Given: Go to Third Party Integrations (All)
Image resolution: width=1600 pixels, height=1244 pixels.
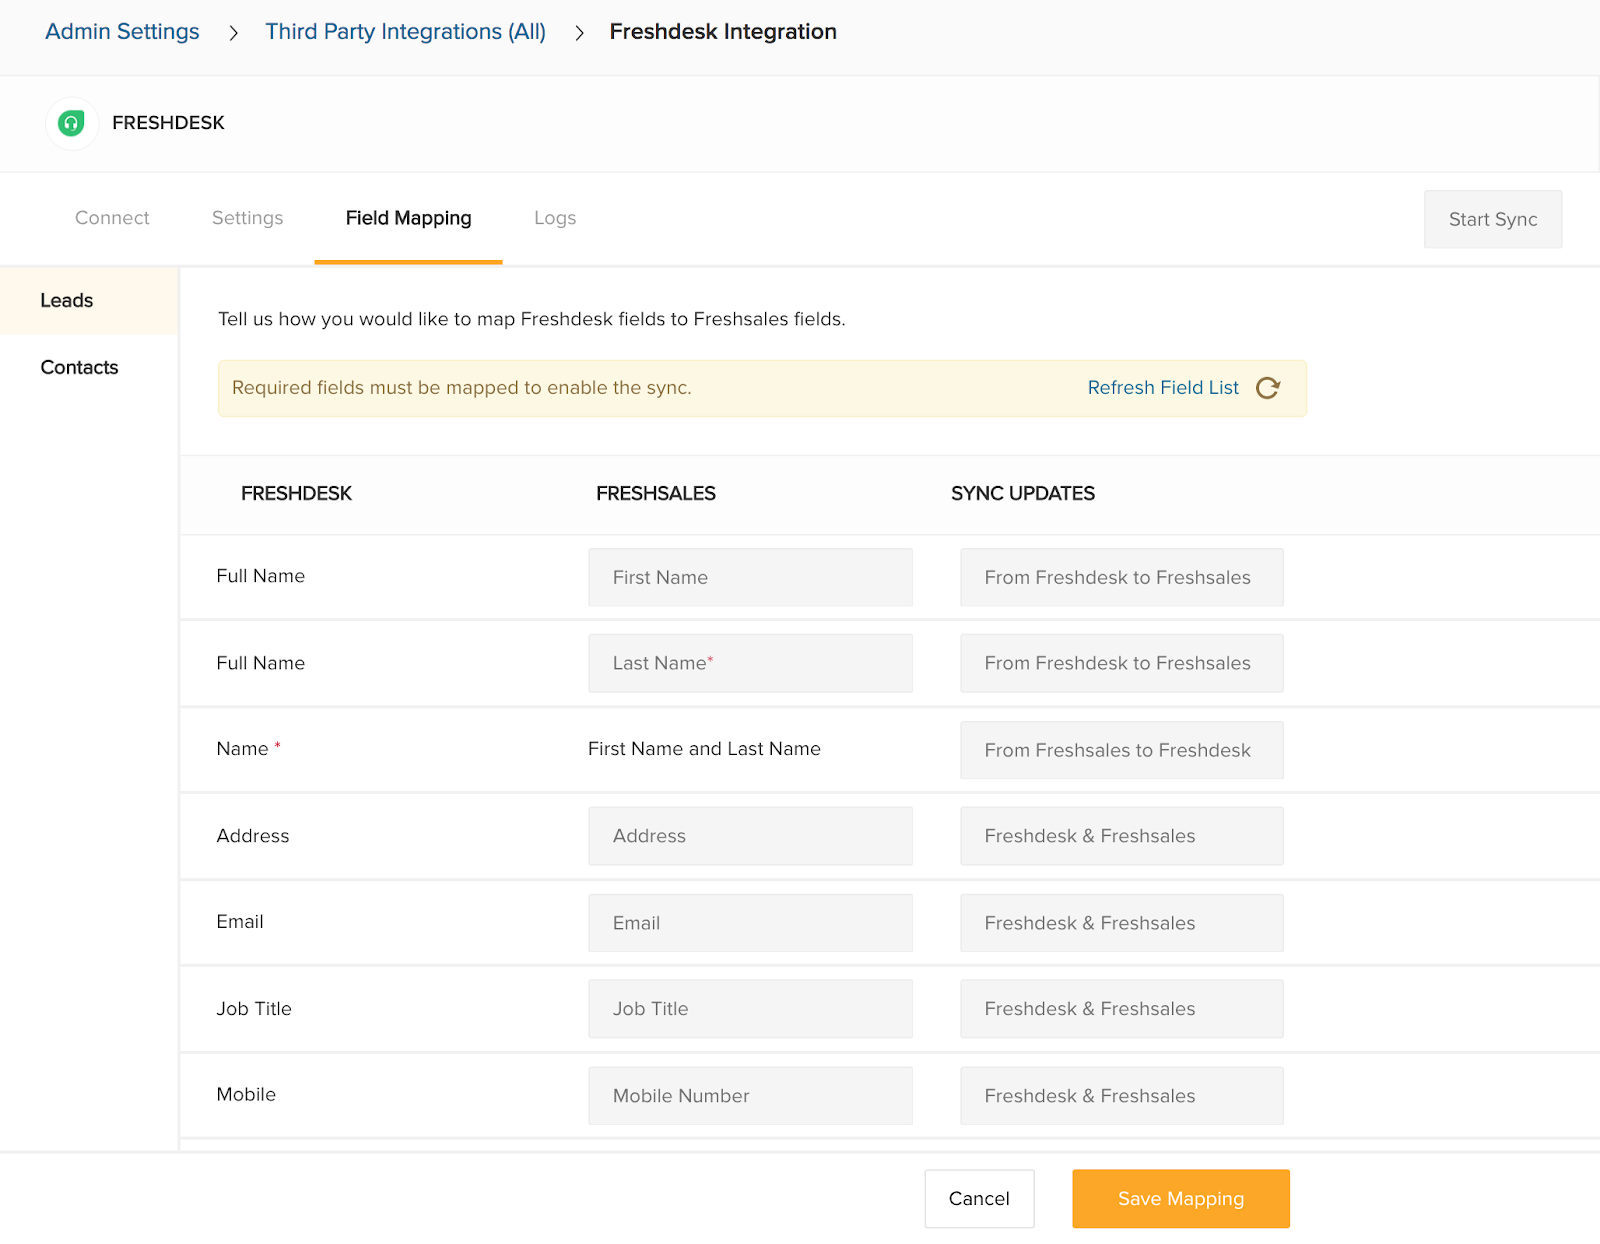Looking at the screenshot, I should pyautogui.click(x=405, y=32).
